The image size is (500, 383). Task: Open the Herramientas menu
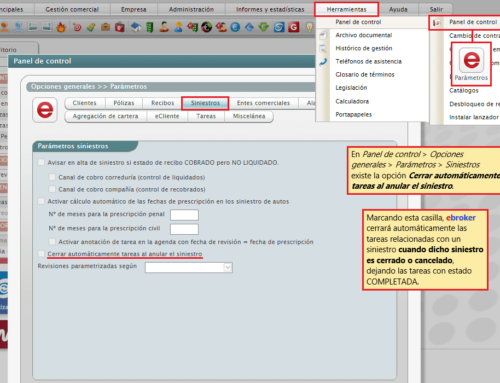pos(346,9)
